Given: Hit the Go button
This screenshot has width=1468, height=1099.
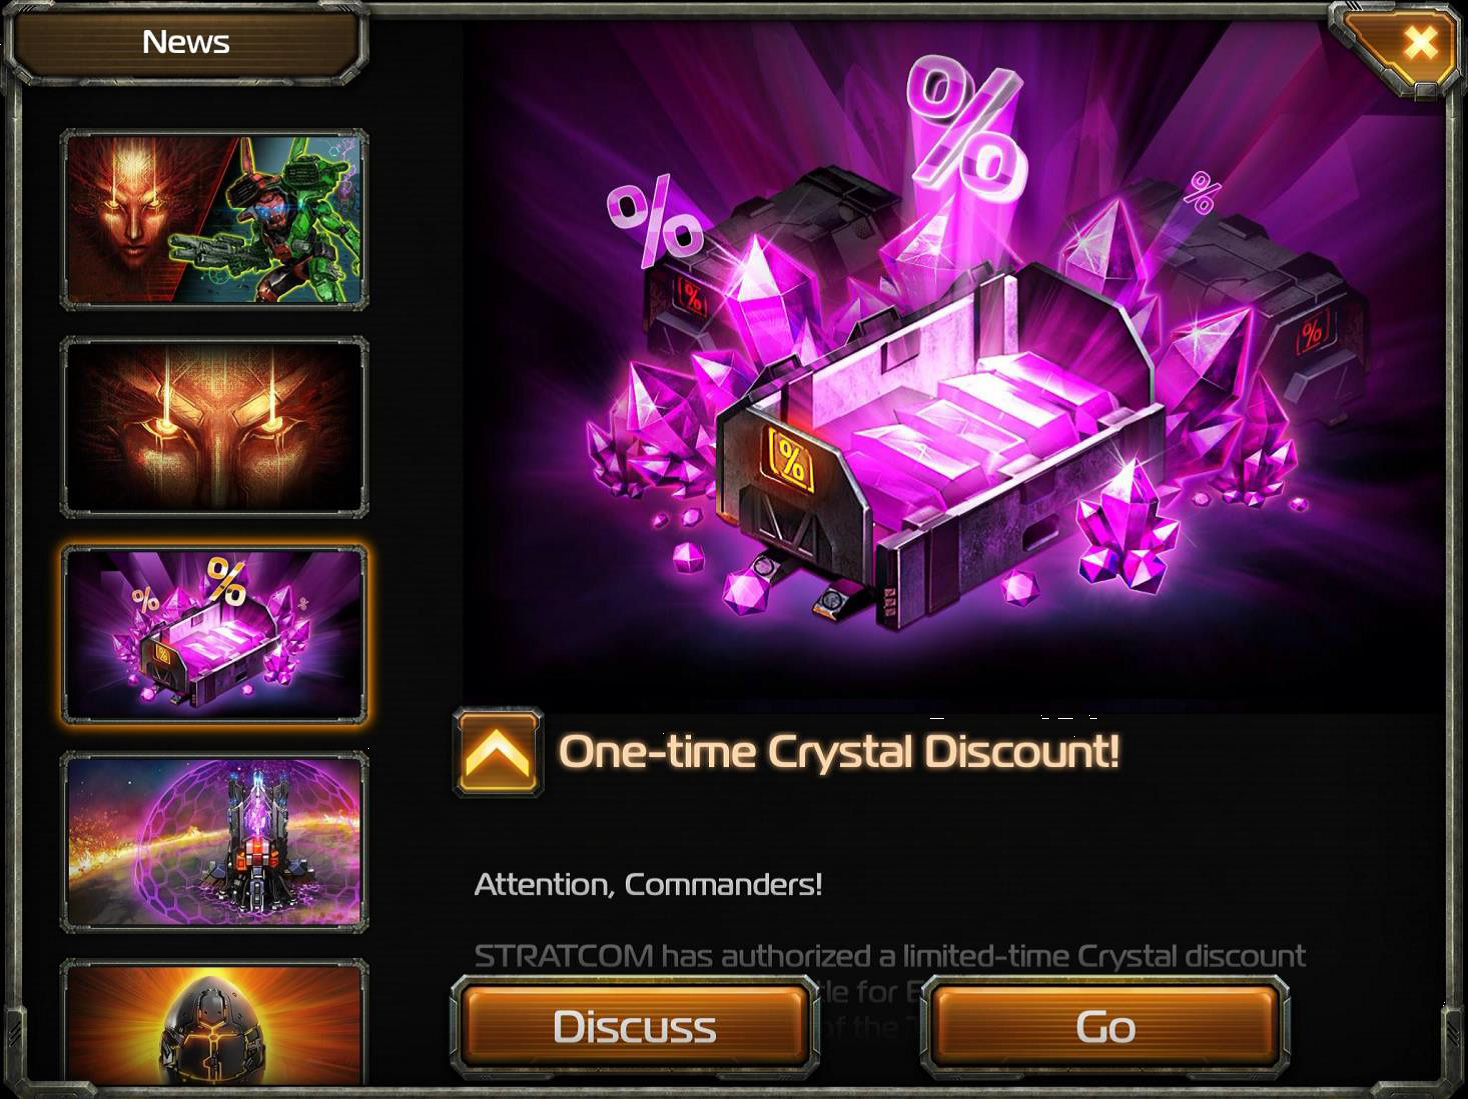Looking at the screenshot, I should 1105,1027.
